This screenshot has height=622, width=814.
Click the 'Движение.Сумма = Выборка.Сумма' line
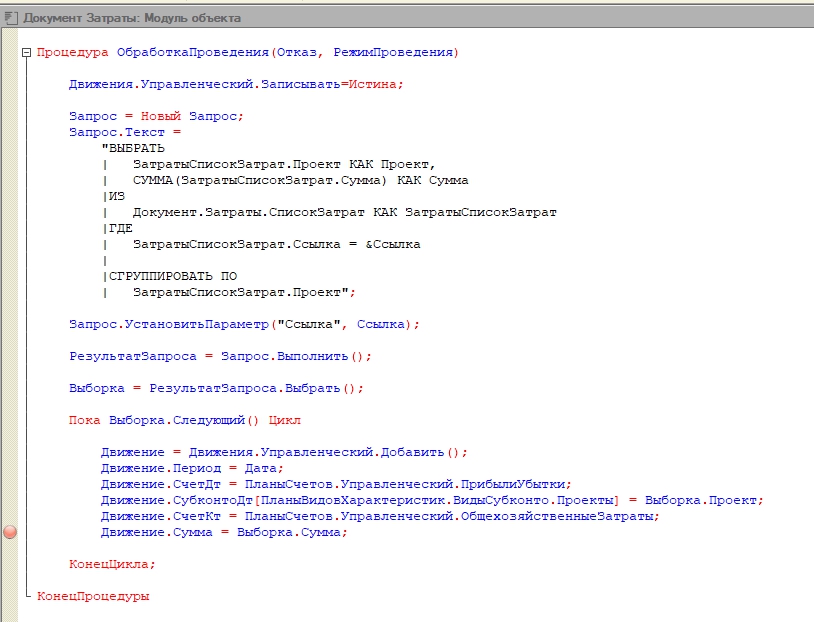[224, 533]
